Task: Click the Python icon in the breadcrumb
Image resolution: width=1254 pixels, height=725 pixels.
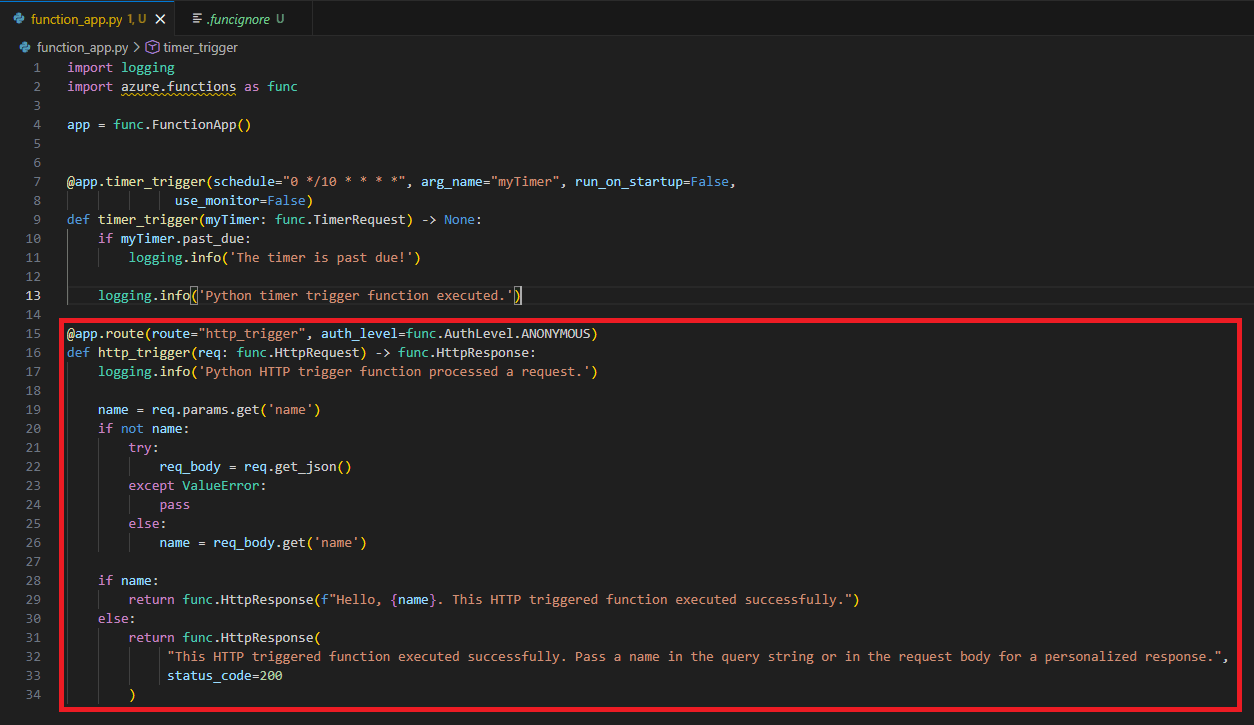Action: (x=25, y=47)
